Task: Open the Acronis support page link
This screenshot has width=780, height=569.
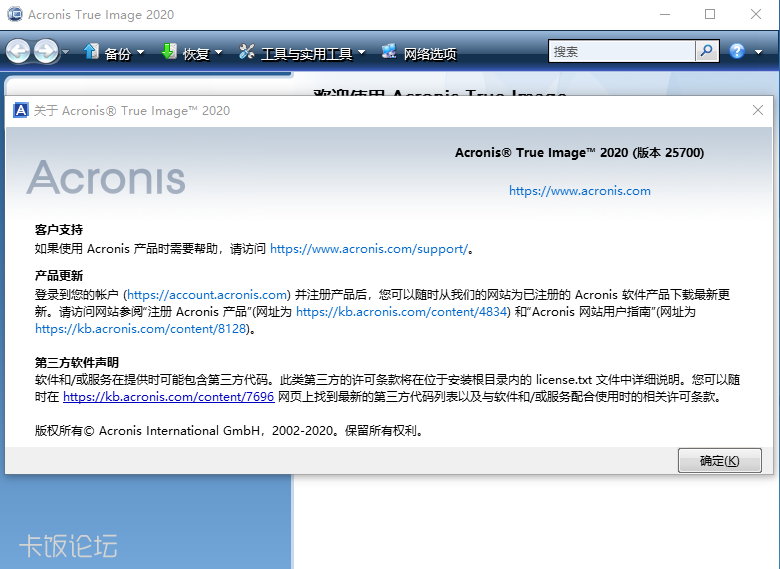Action: pyautogui.click(x=368, y=249)
